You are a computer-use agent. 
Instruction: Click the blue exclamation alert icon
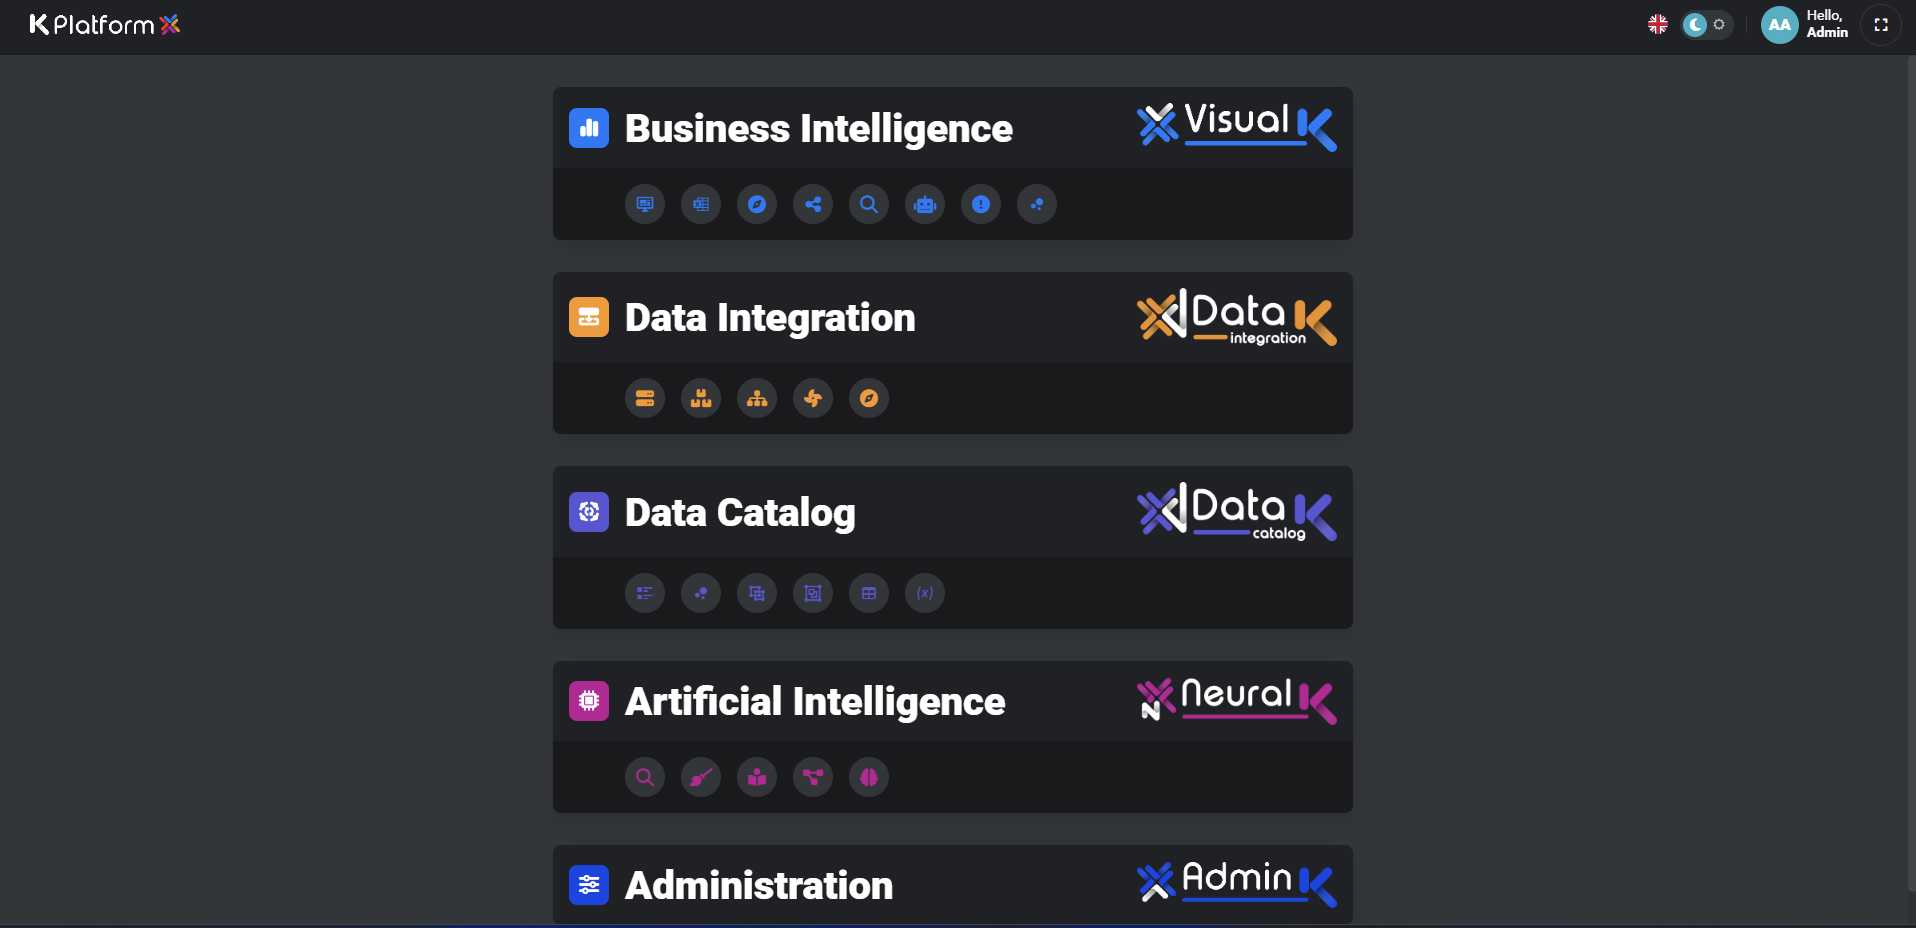pyautogui.click(x=981, y=204)
